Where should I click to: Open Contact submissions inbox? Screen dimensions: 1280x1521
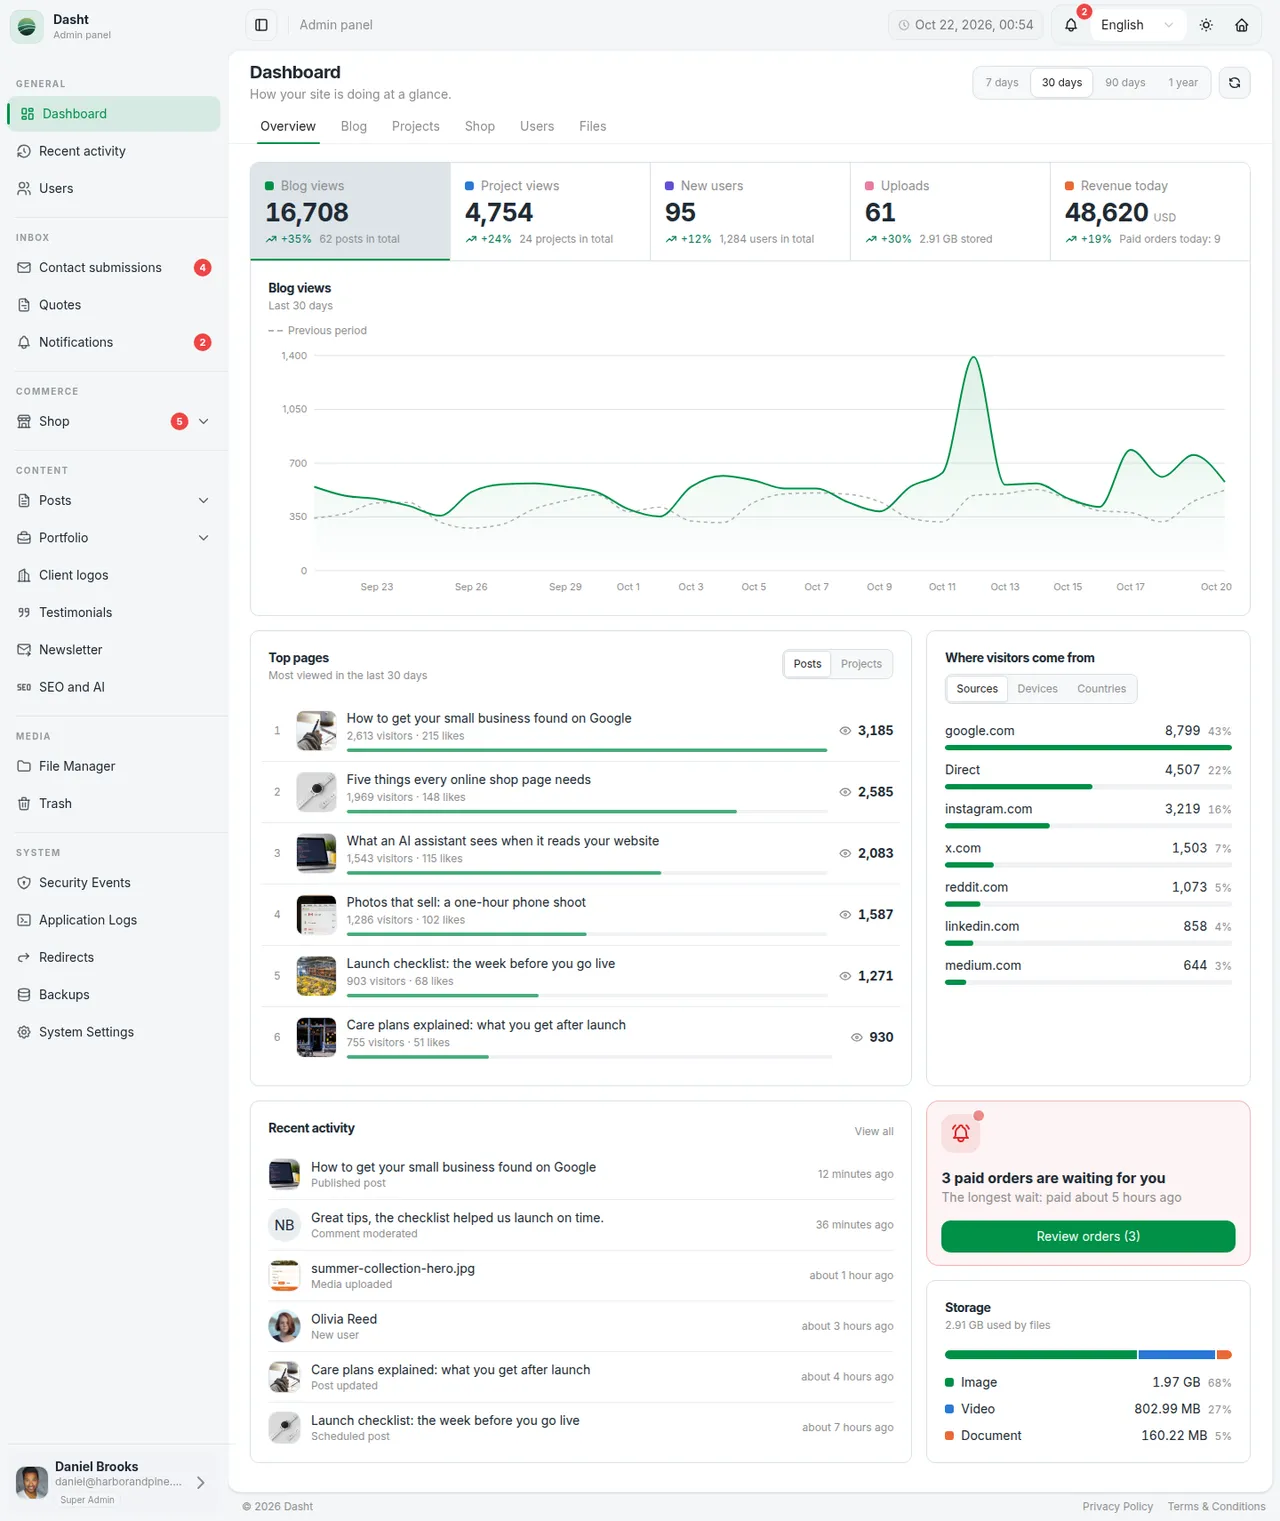tap(114, 267)
